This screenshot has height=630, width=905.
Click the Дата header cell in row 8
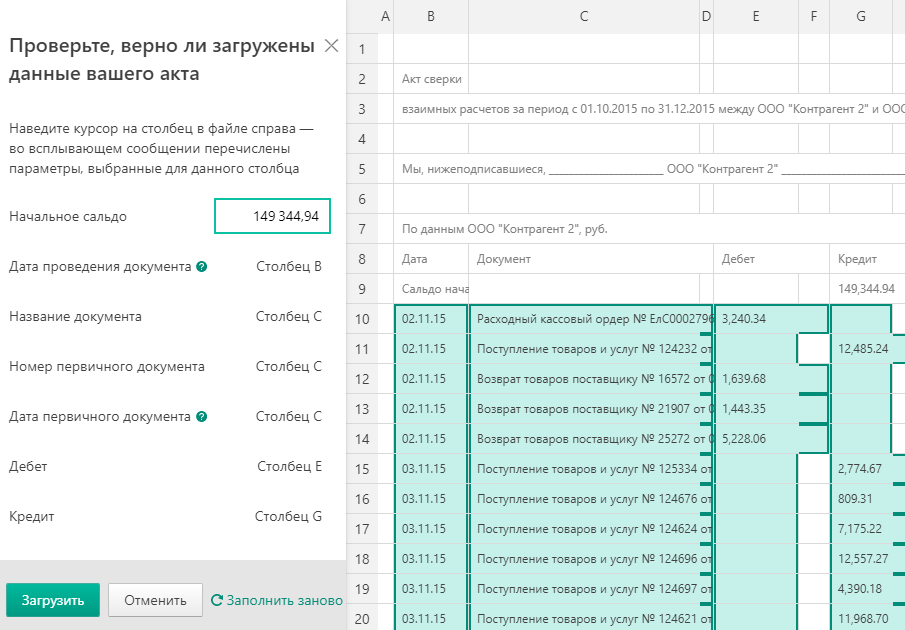pyautogui.click(x=431, y=259)
